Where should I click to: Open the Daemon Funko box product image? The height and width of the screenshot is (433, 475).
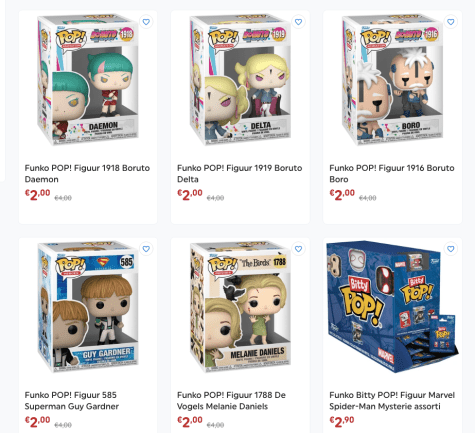(88, 79)
